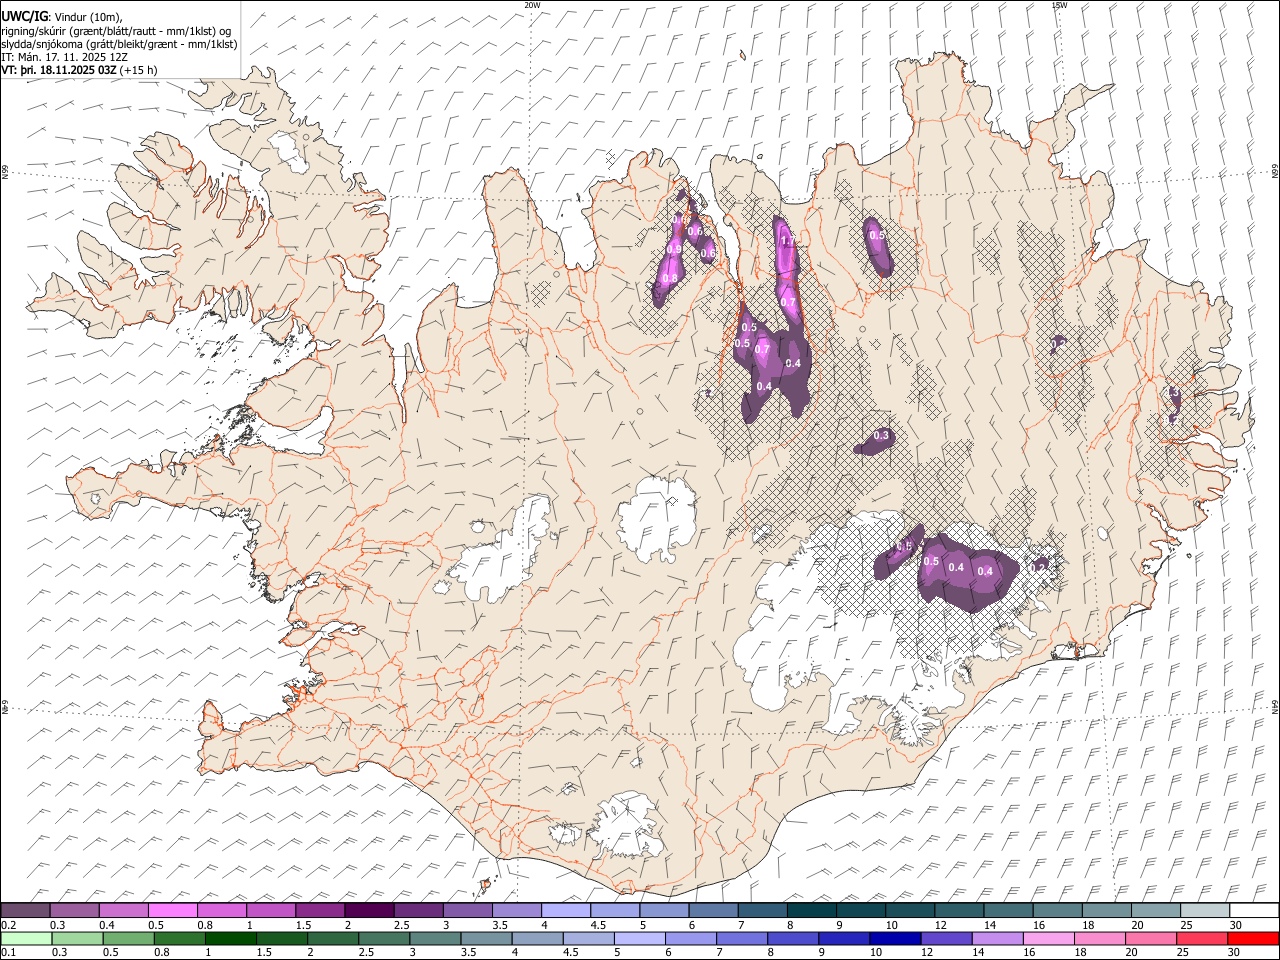The width and height of the screenshot is (1280, 960).
Task: Select the green 0.5 swatch in lower legend row
Action: [x=129, y=938]
